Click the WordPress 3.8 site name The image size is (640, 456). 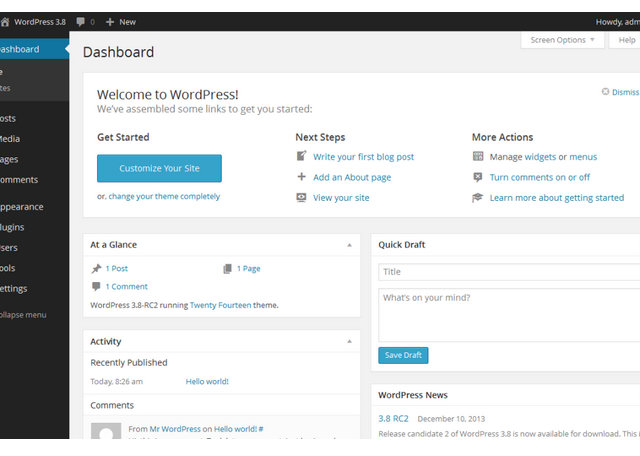point(40,22)
